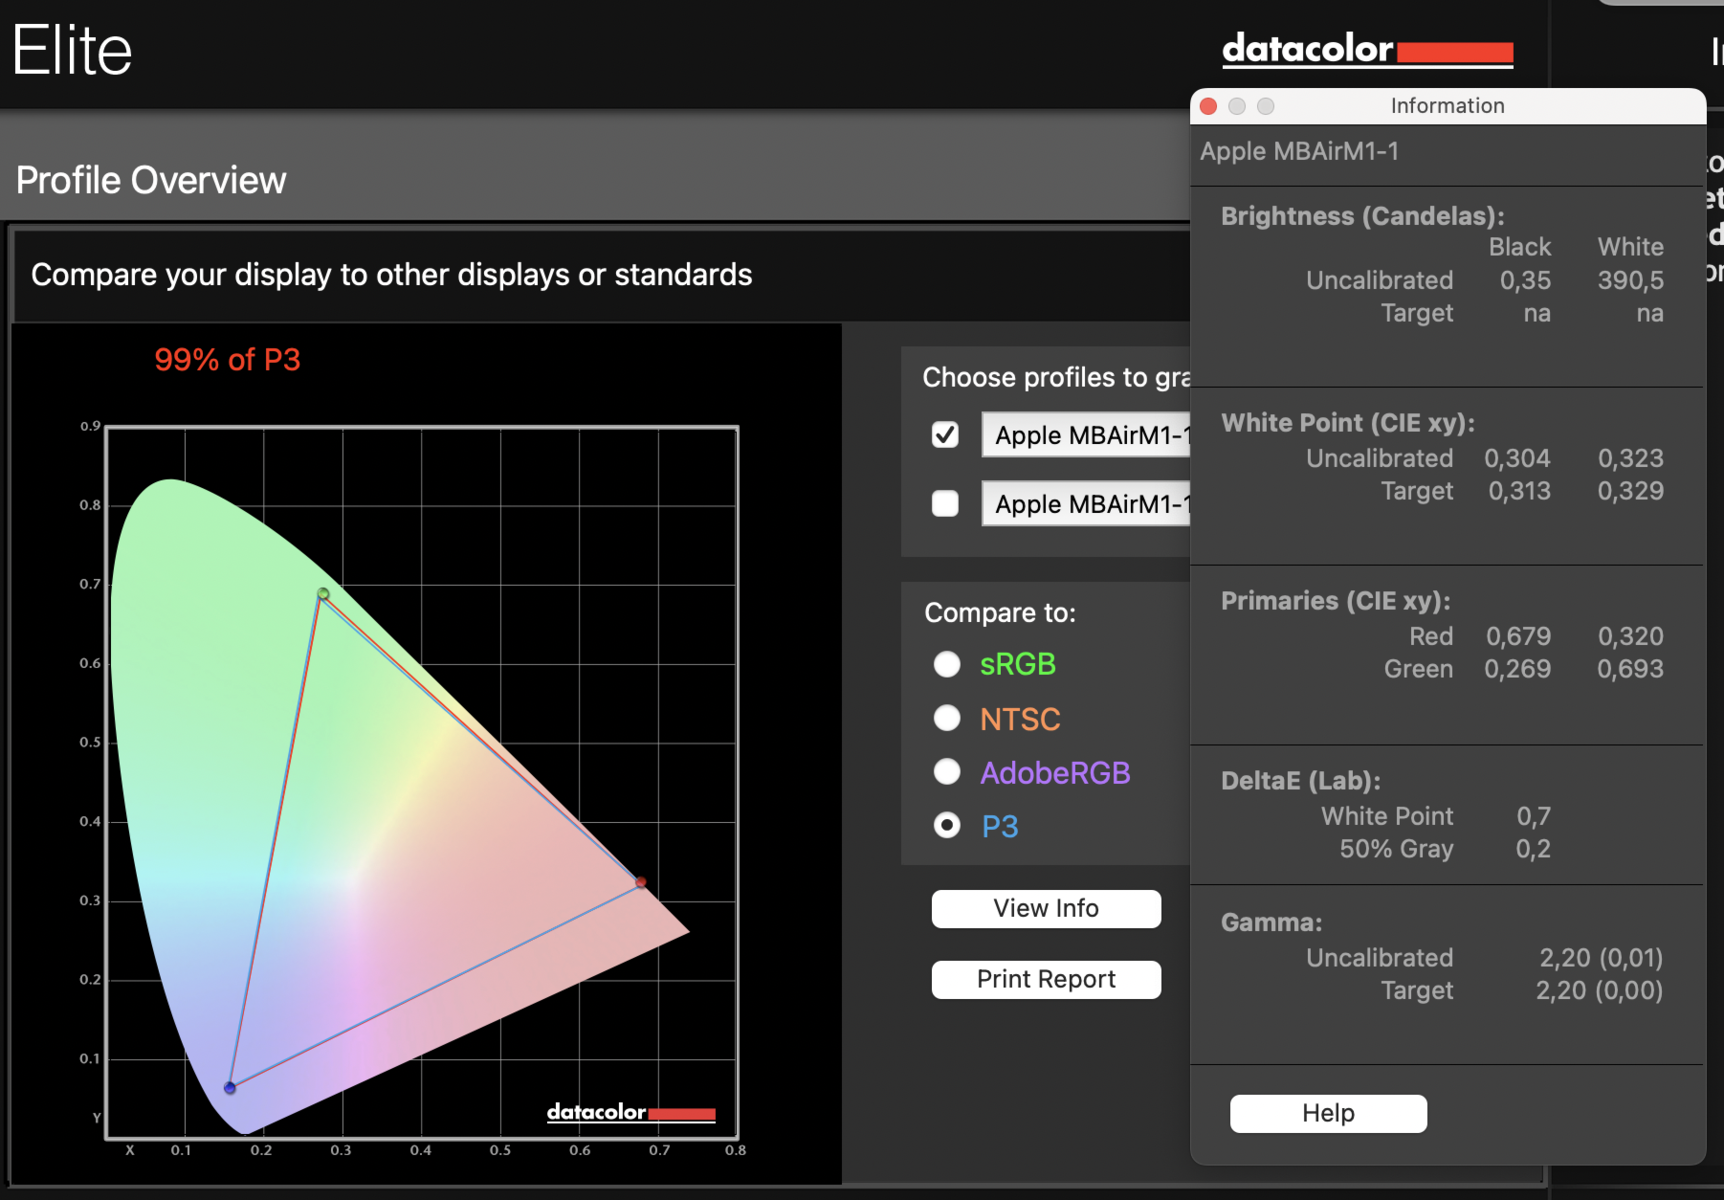
Task: Choose NTSC as the comparison standard
Action: pyautogui.click(x=947, y=718)
